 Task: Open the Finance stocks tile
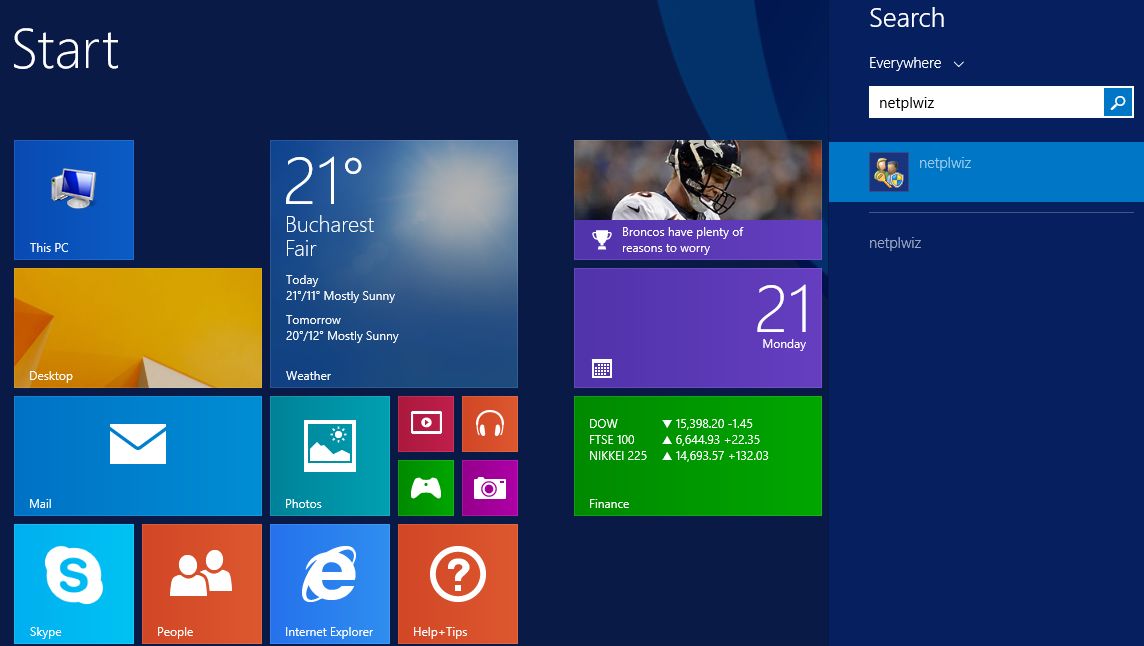tap(697, 455)
